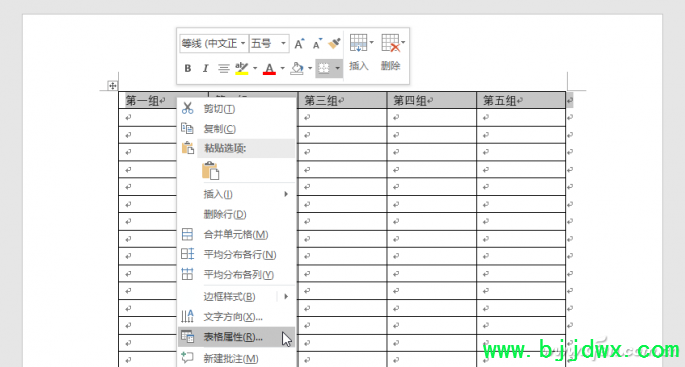Toggle Bold in the mini toolbar
685x367 pixels.
pos(188,69)
